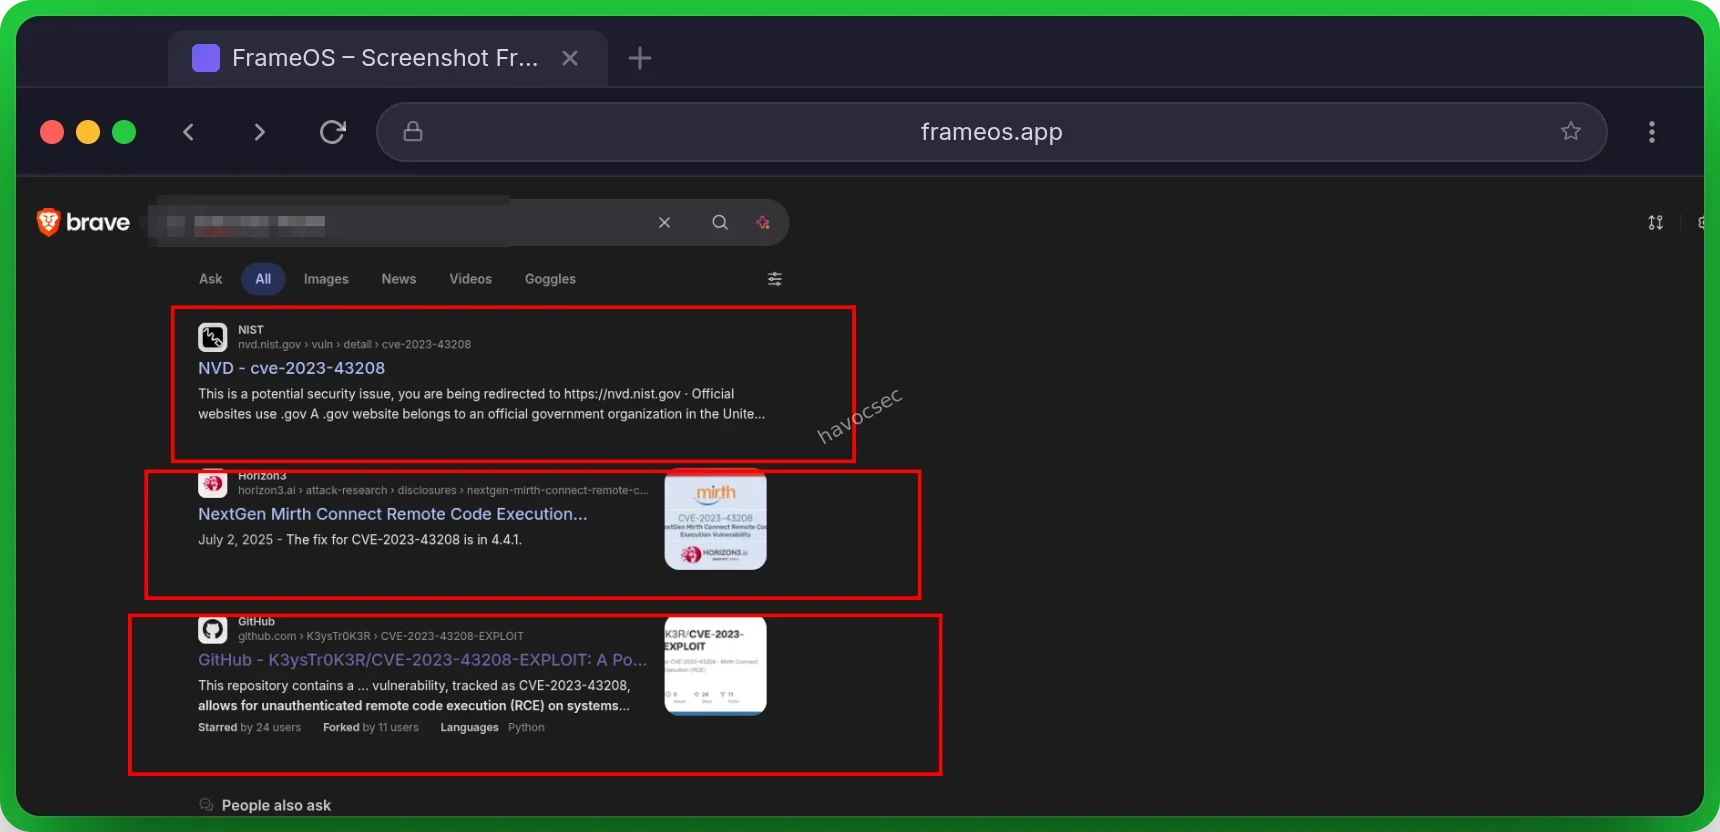Switch to the Videos tab

(470, 279)
